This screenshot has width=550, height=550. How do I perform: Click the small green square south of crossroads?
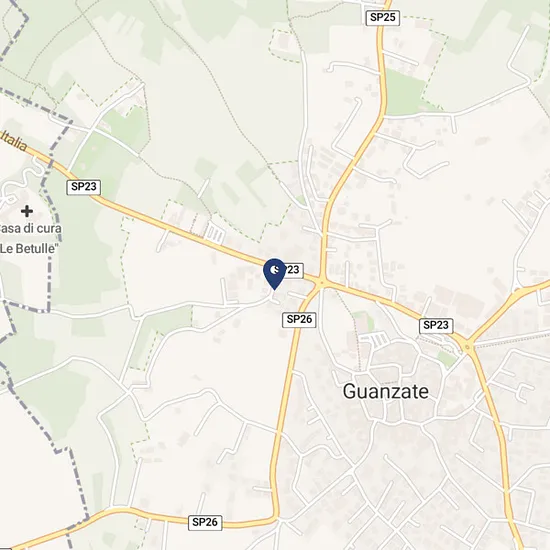coord(362,320)
